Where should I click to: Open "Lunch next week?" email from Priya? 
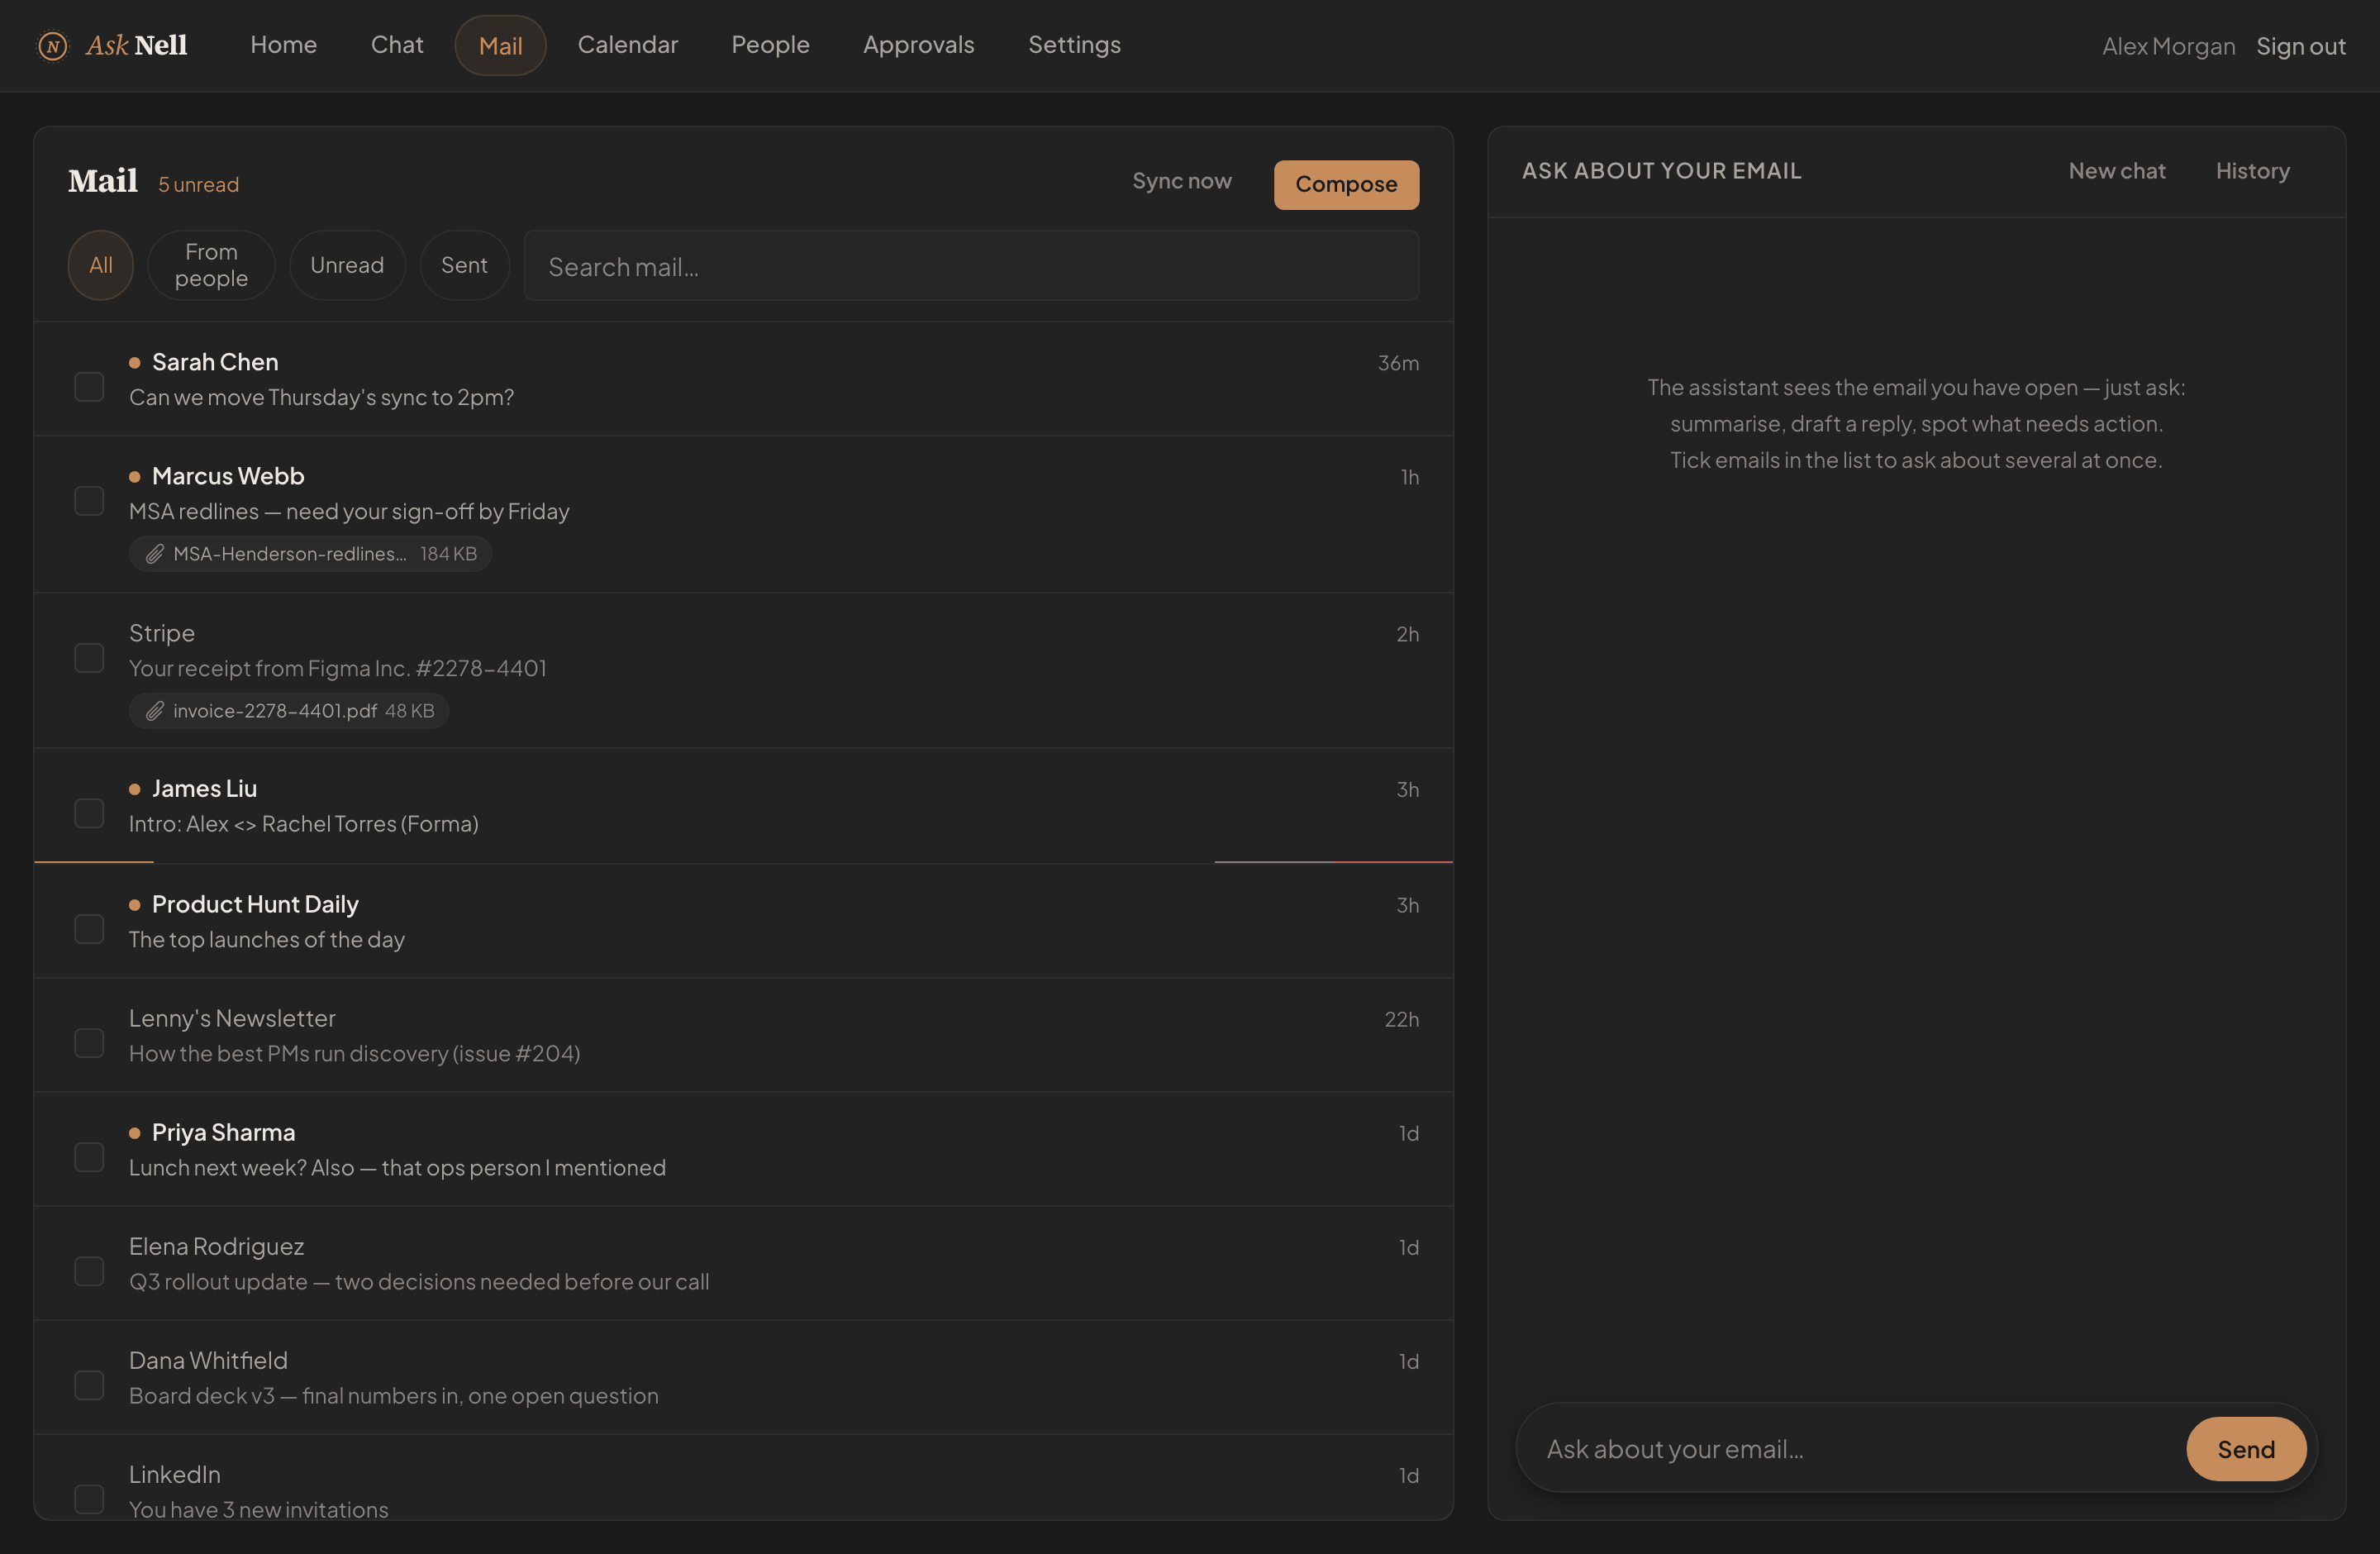coord(397,1167)
